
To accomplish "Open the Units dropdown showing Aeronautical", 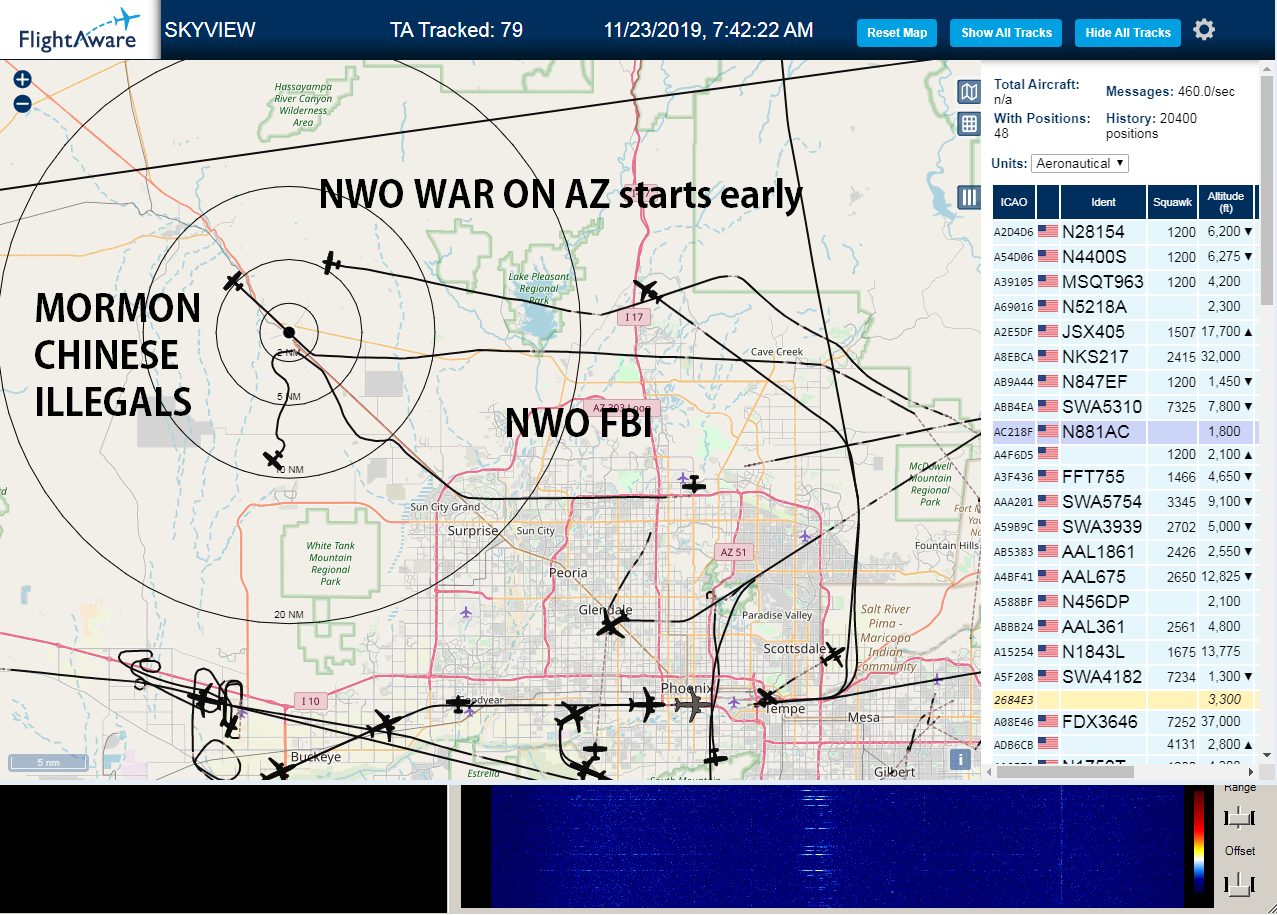I will 1081,163.
